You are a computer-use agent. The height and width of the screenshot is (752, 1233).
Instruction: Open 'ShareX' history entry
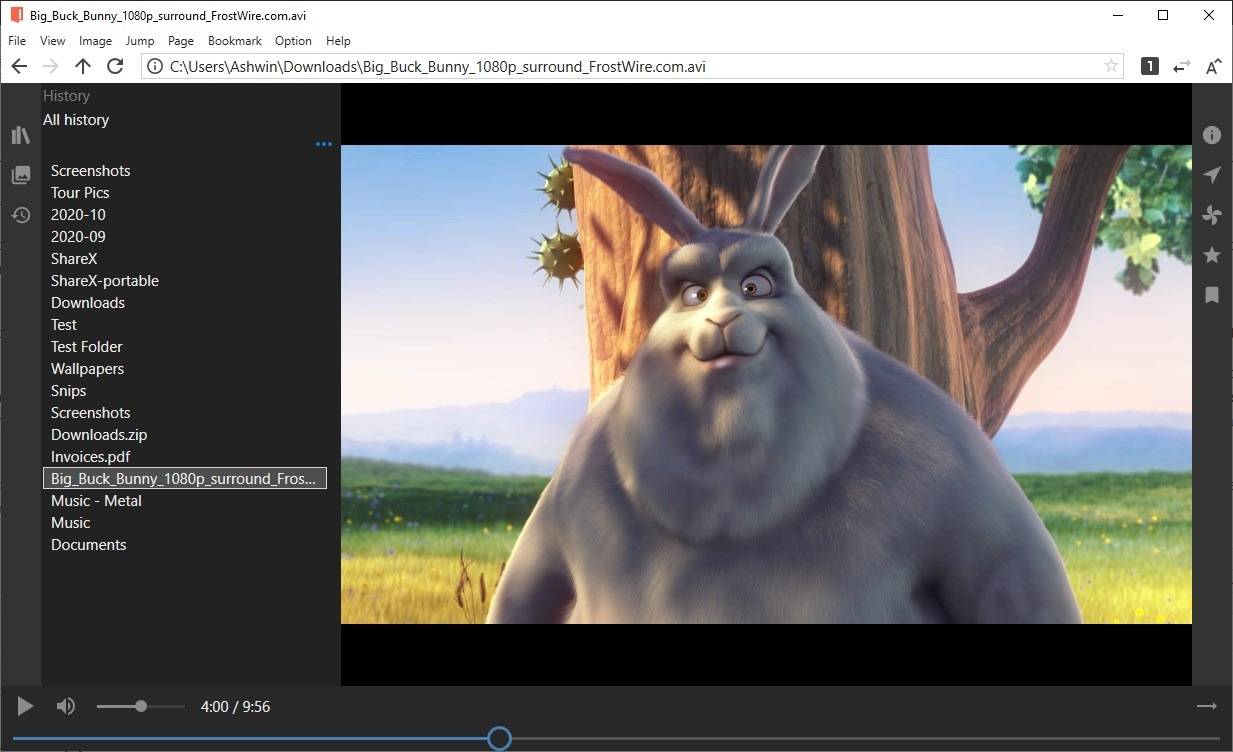[74, 259]
